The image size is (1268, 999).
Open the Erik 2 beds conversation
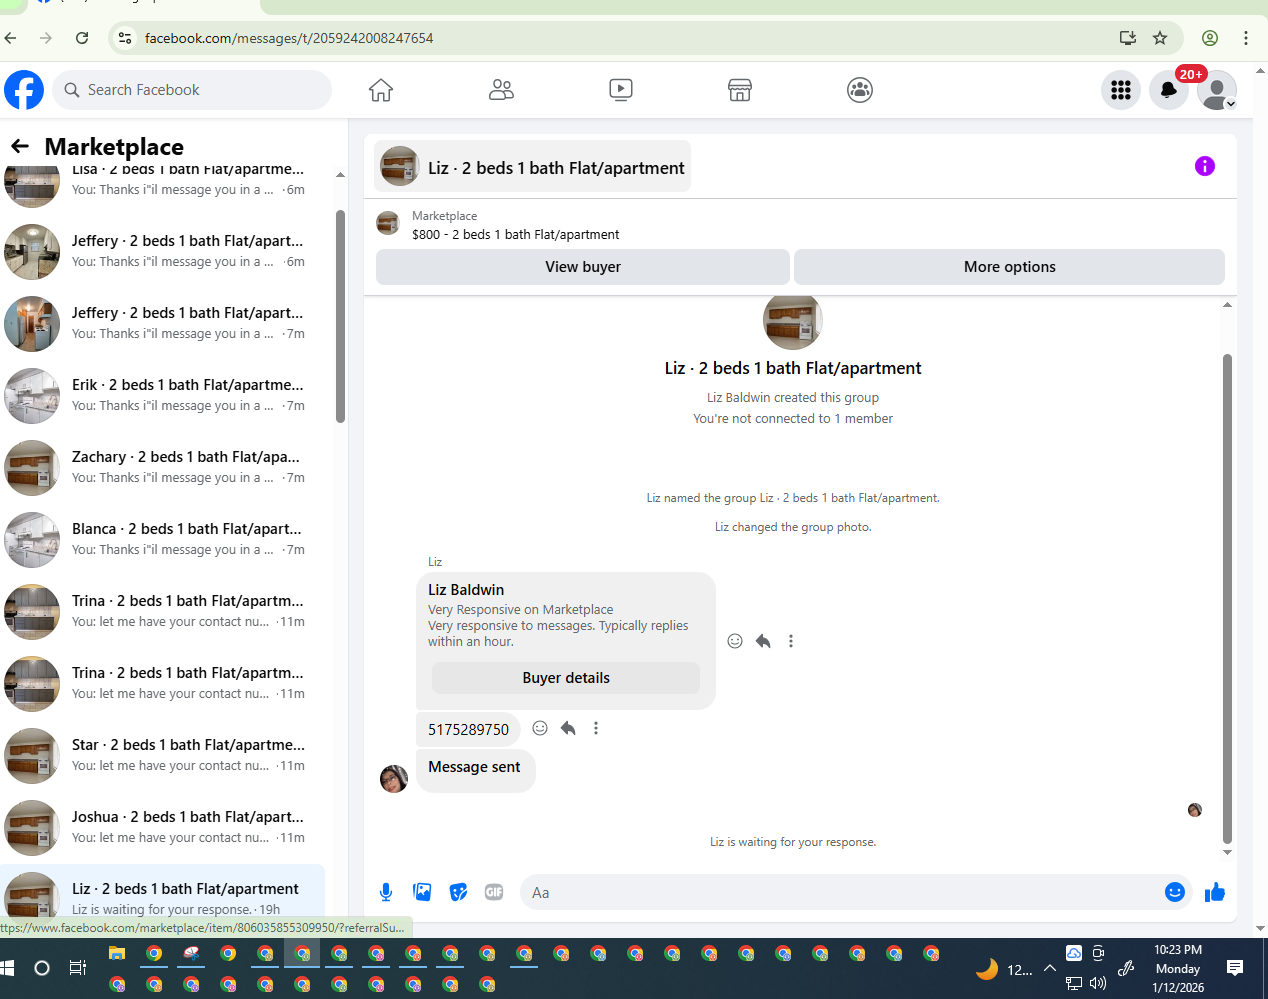click(x=164, y=395)
